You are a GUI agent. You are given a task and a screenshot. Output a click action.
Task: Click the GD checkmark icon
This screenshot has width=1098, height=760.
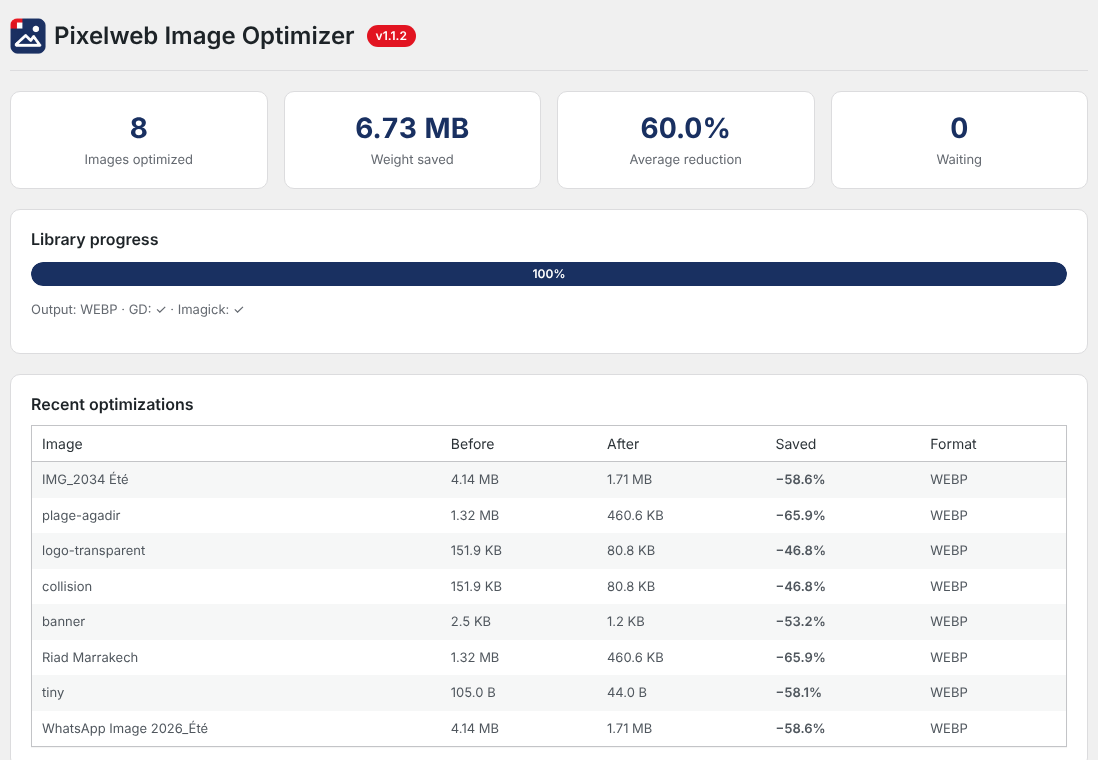pos(161,310)
